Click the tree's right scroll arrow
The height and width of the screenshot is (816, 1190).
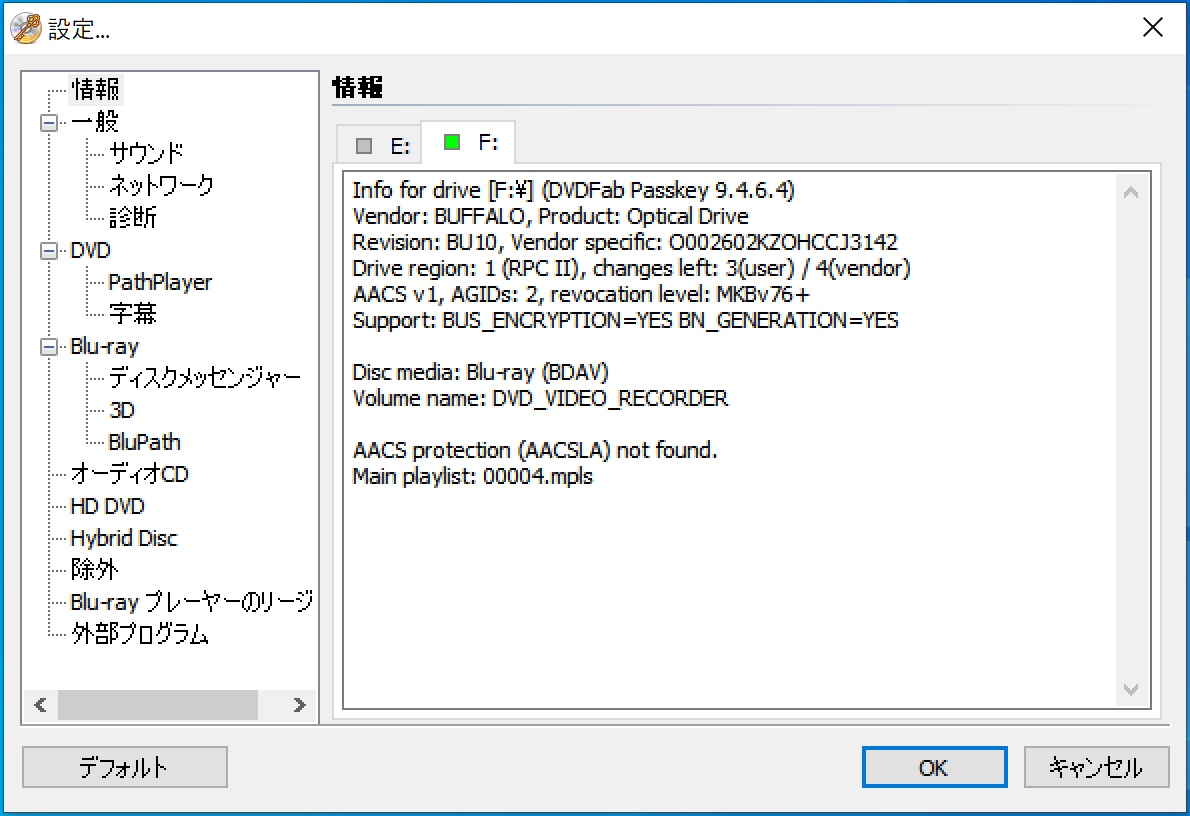(299, 705)
